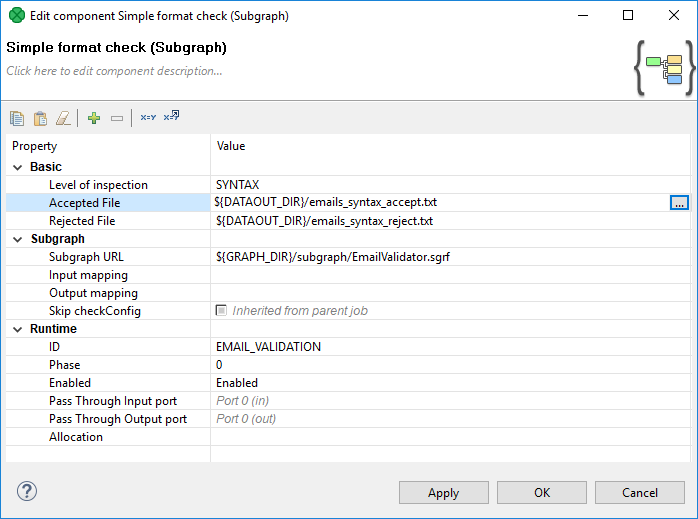
Task: Click the subgraph component icon in header
Action: [x=660, y=69]
